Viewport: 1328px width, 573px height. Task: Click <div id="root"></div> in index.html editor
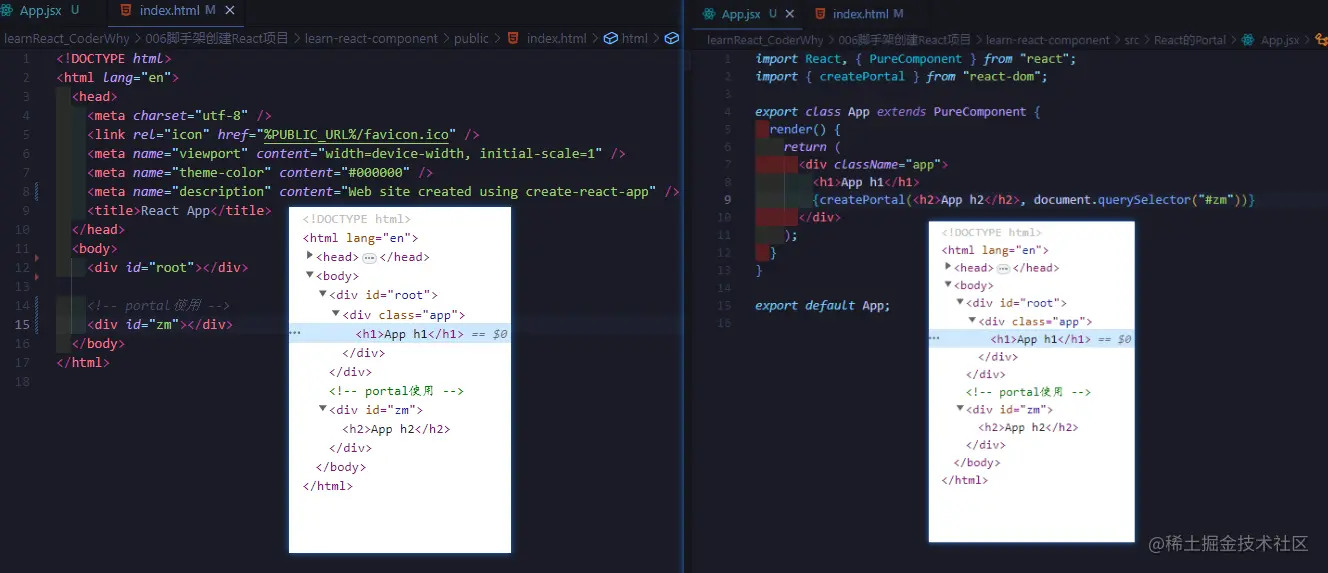click(167, 267)
